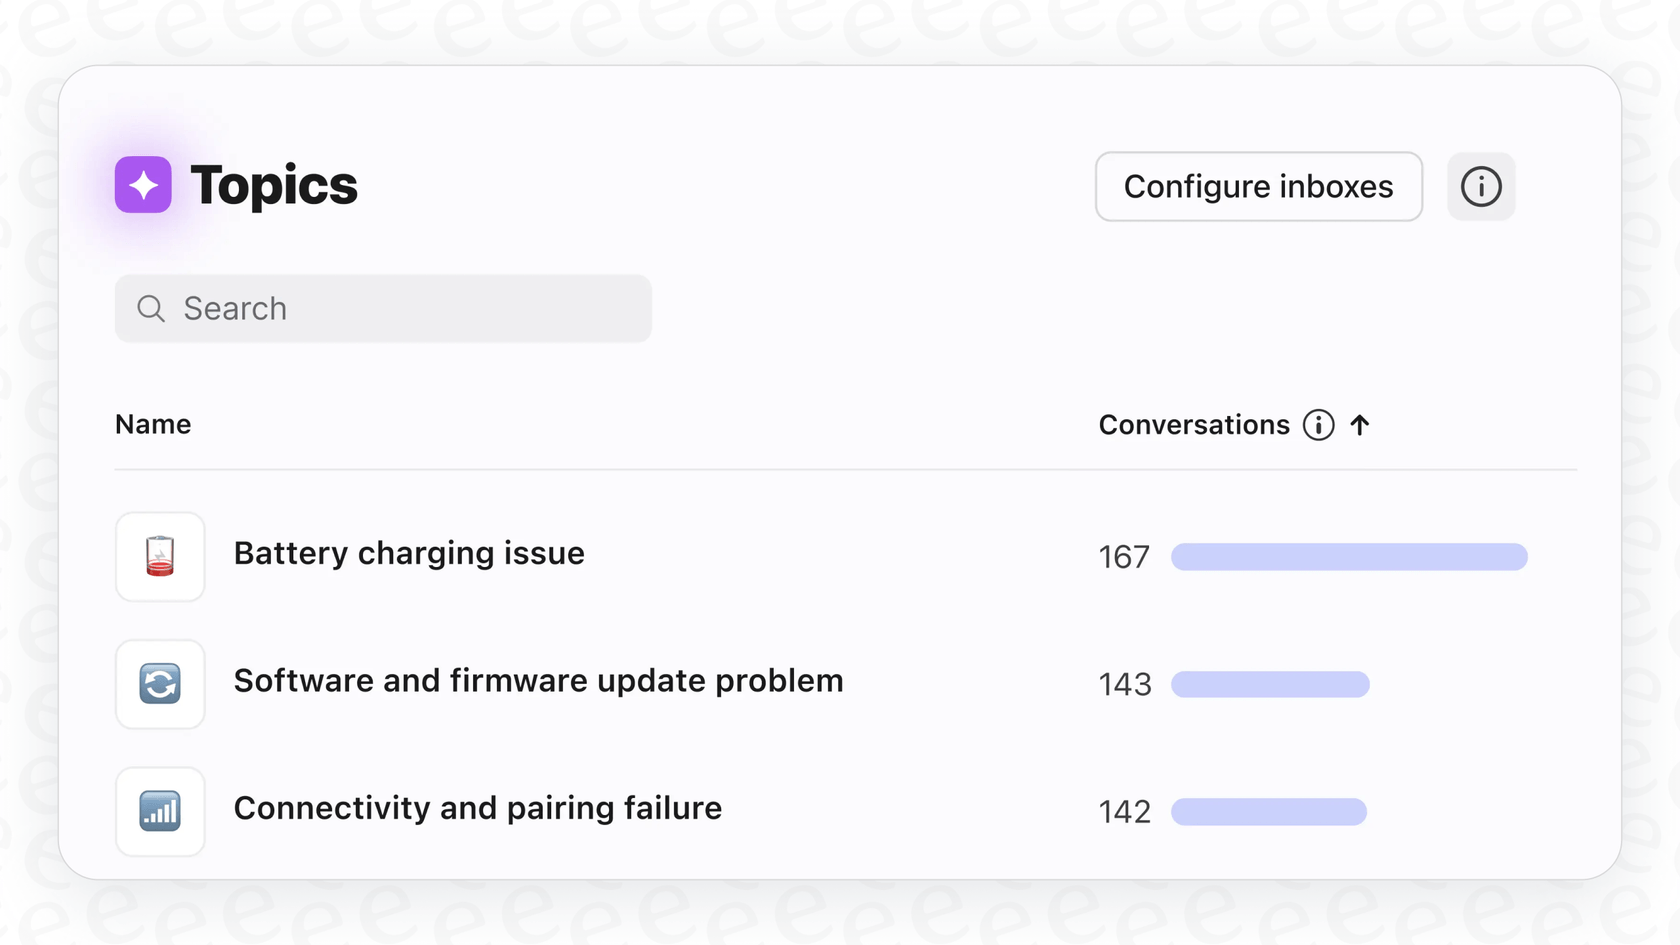This screenshot has height=945, width=1680.
Task: Open the Battery charging issue topic
Action: click(x=409, y=553)
